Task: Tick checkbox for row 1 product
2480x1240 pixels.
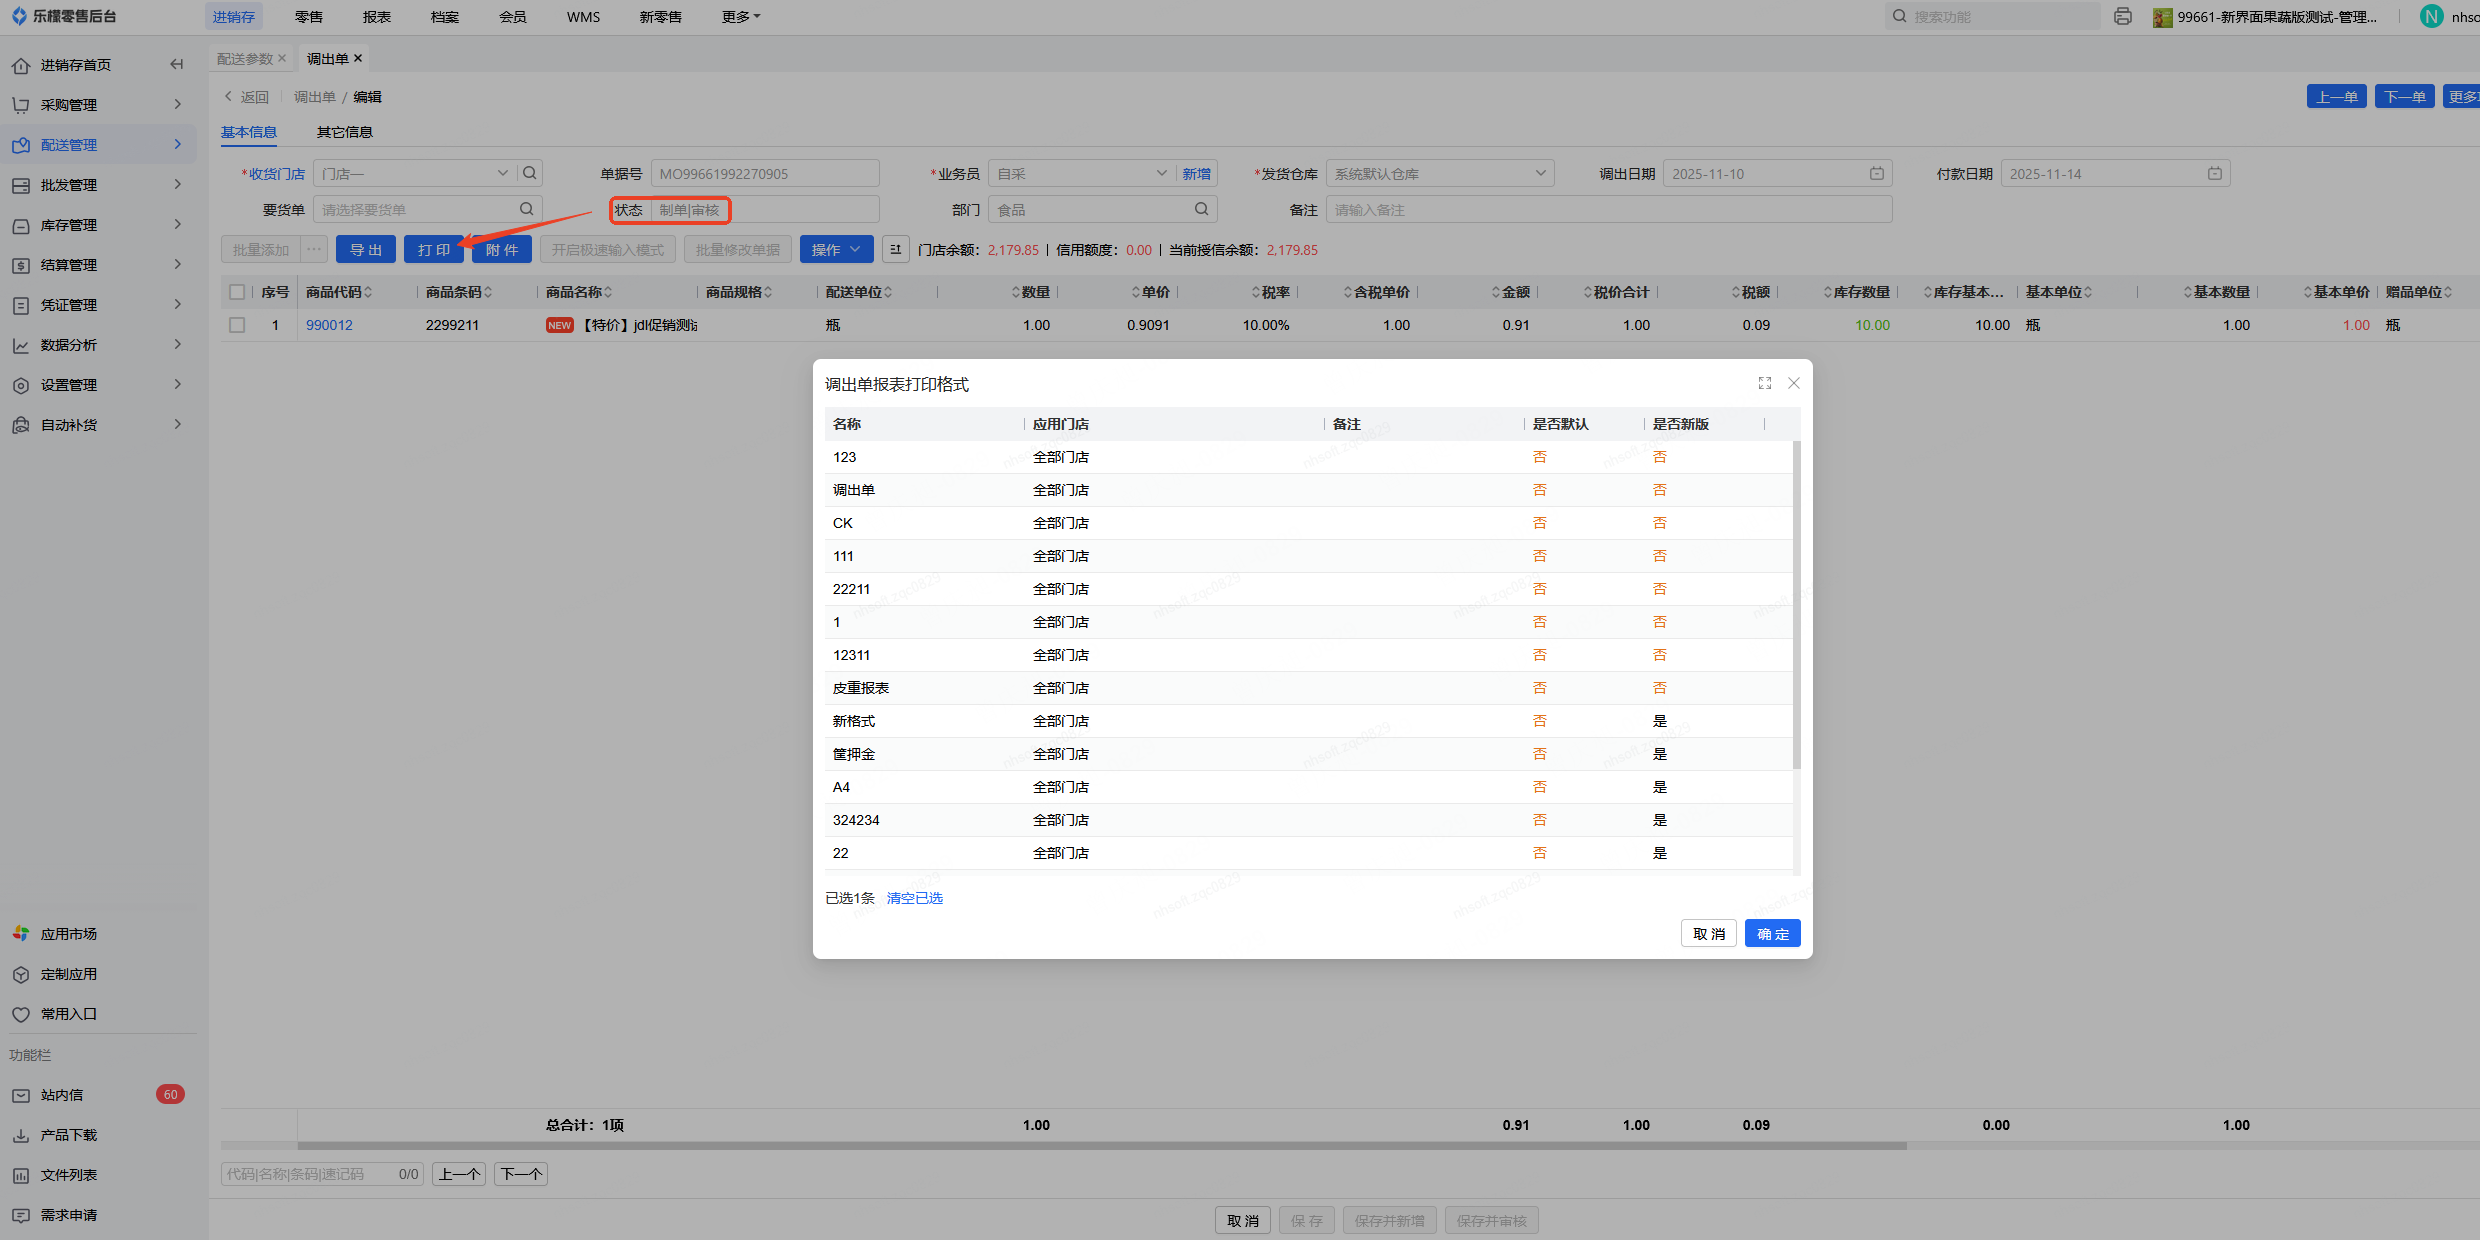Action: click(237, 325)
